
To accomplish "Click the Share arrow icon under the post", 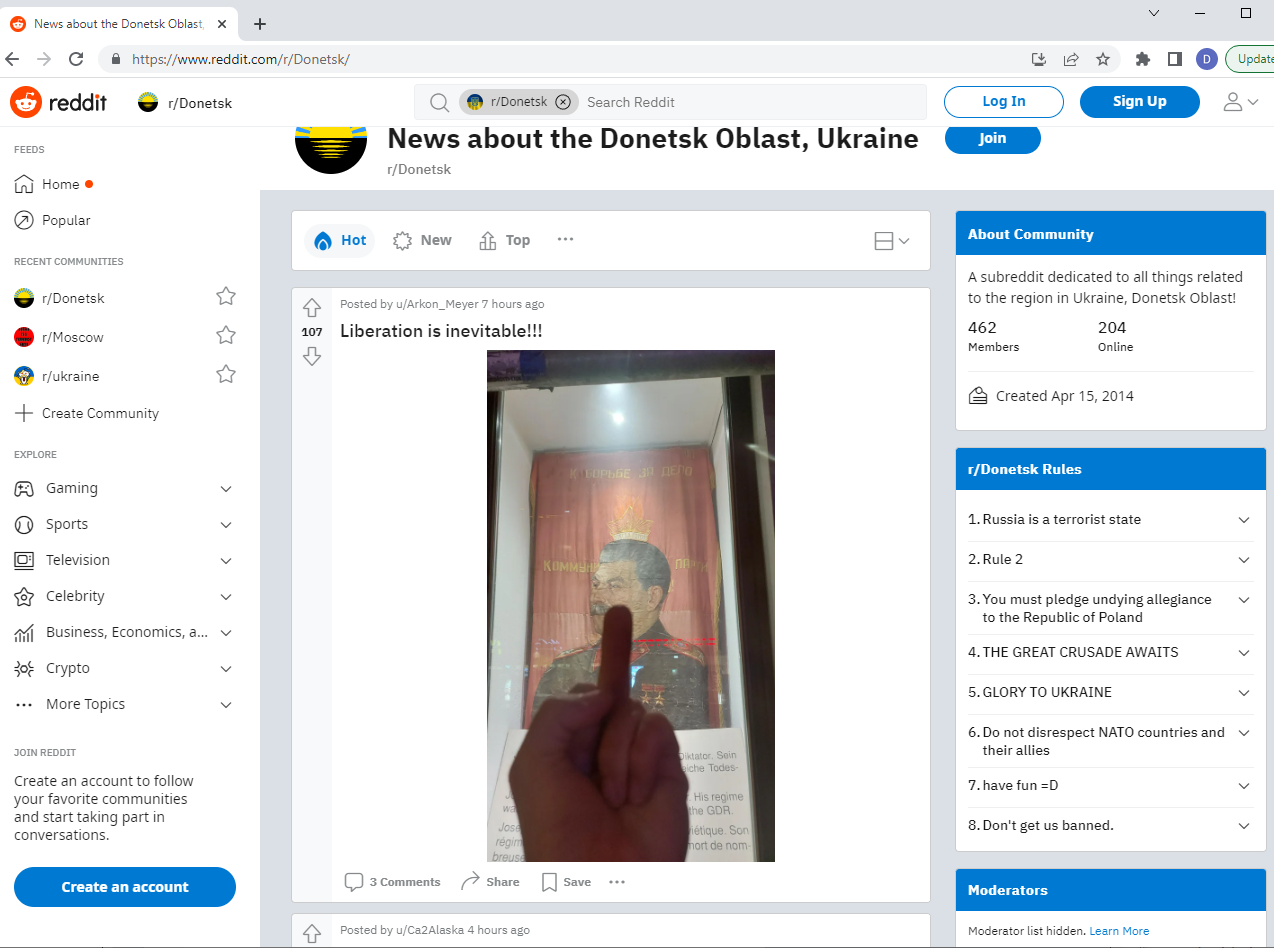I will [470, 882].
